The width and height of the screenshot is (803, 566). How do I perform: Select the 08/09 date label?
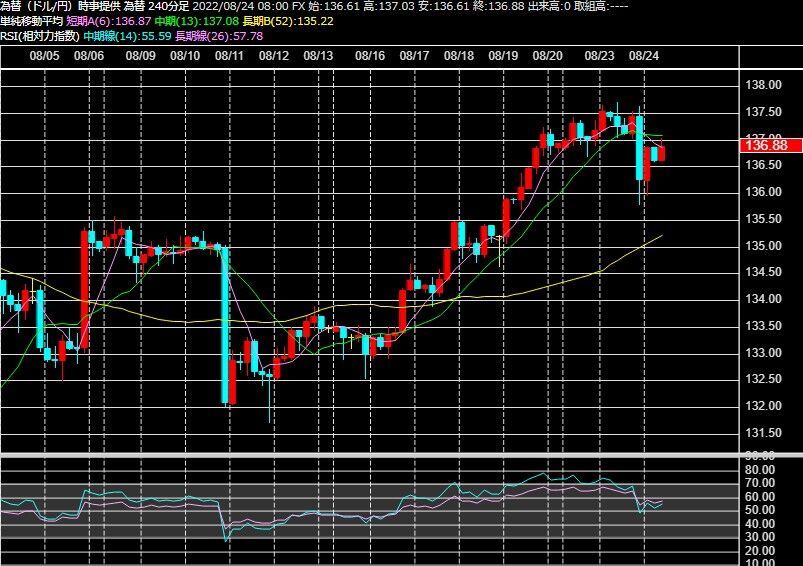coord(140,56)
